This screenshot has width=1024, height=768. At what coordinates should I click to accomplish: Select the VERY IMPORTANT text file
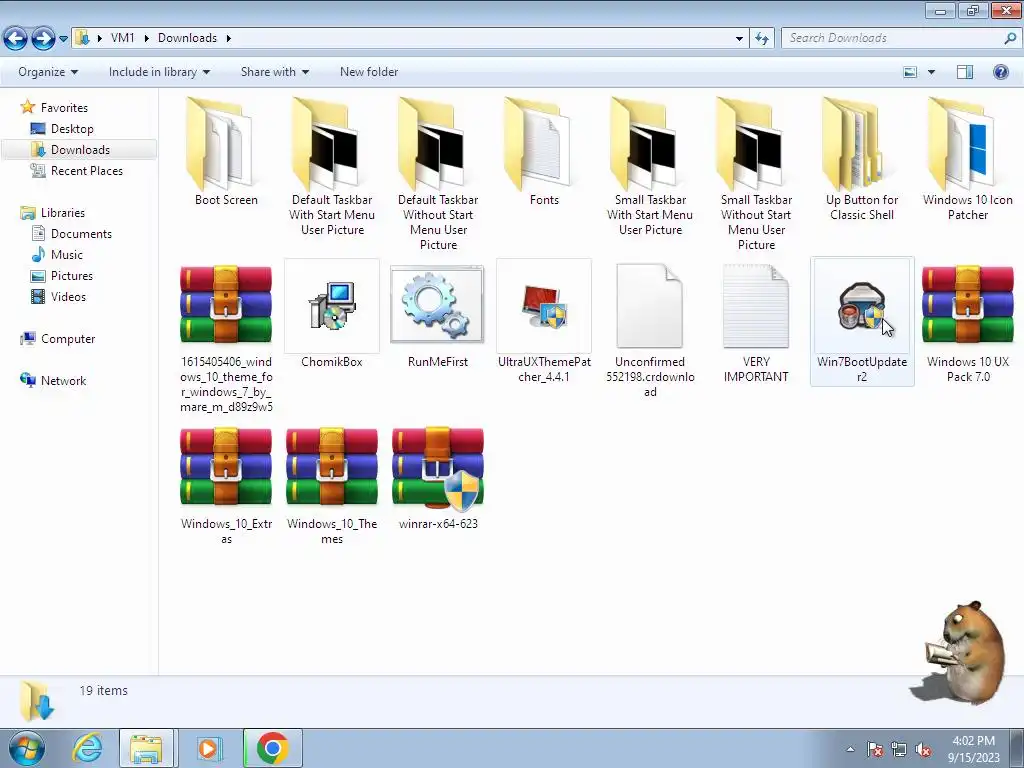[x=756, y=323]
